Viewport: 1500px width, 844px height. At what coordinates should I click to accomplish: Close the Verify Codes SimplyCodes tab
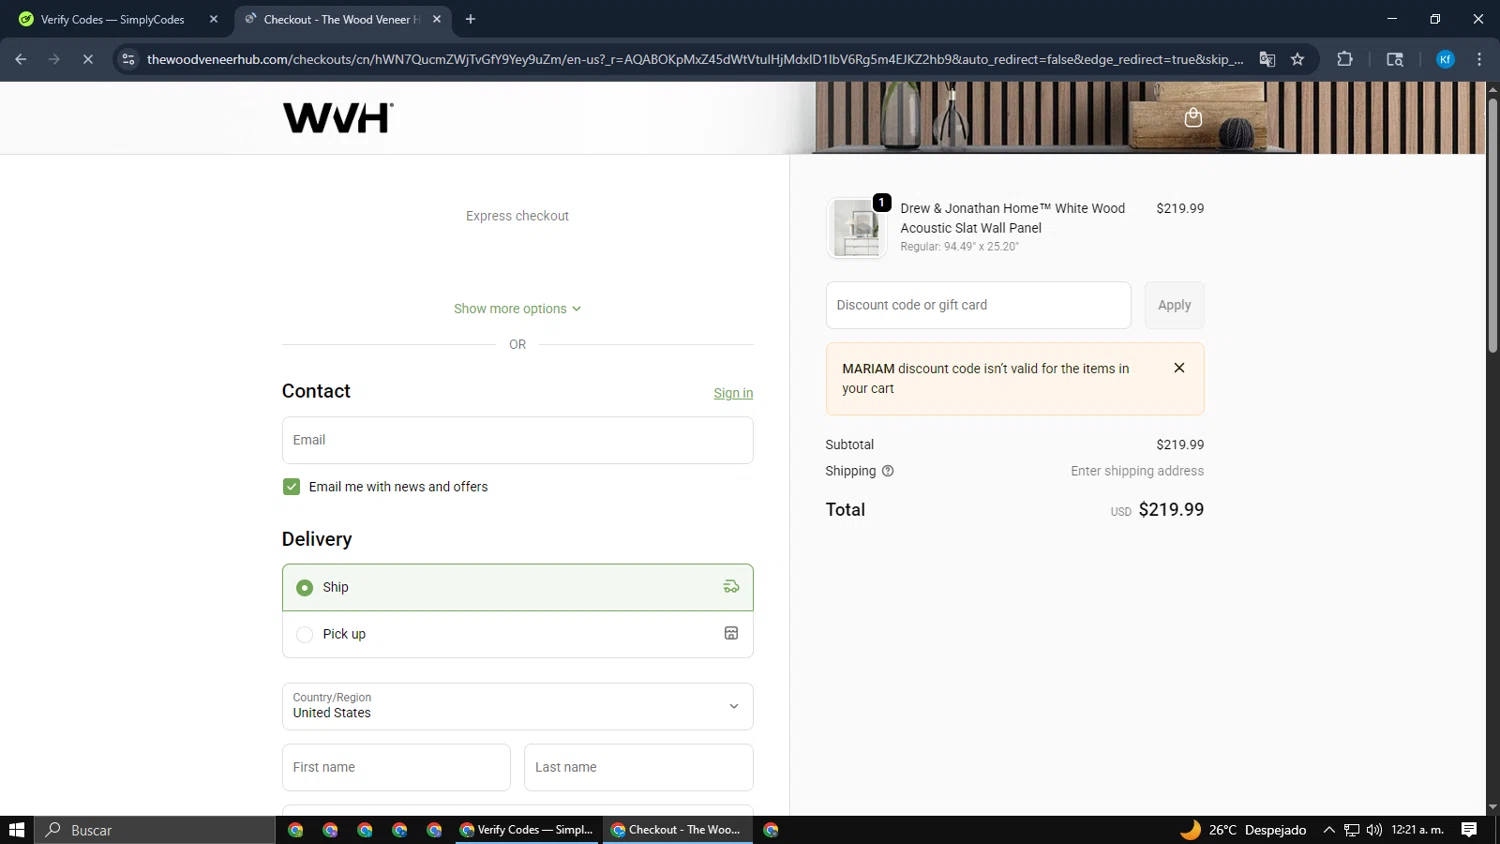(x=213, y=19)
